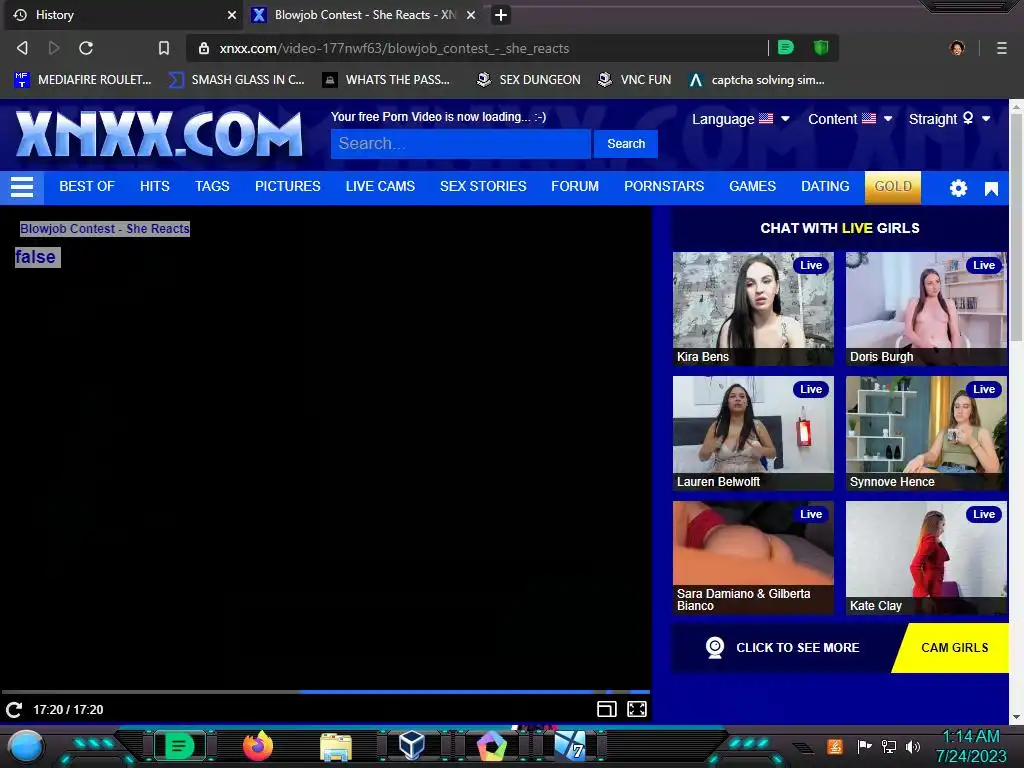Open the DATING link
1024x768 pixels.
(825, 186)
